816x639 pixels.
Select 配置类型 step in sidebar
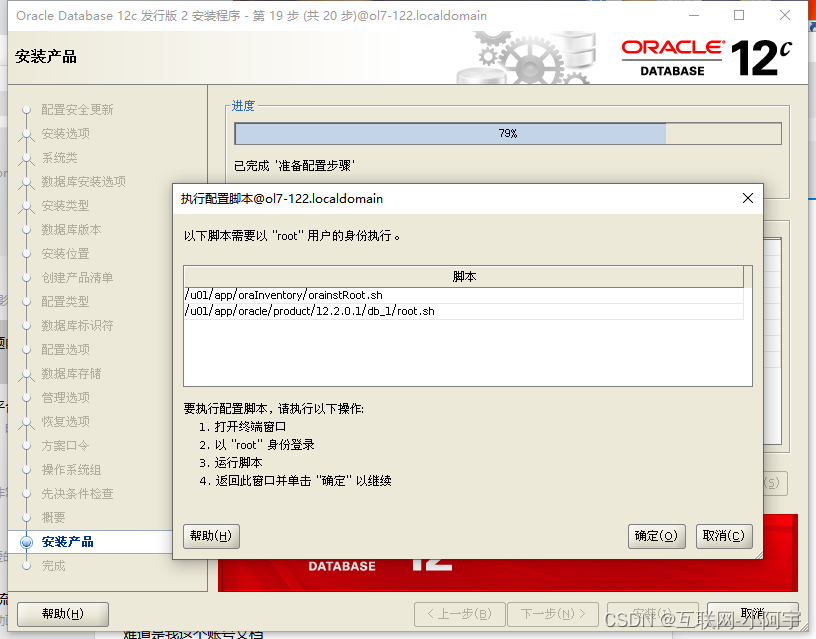point(66,302)
